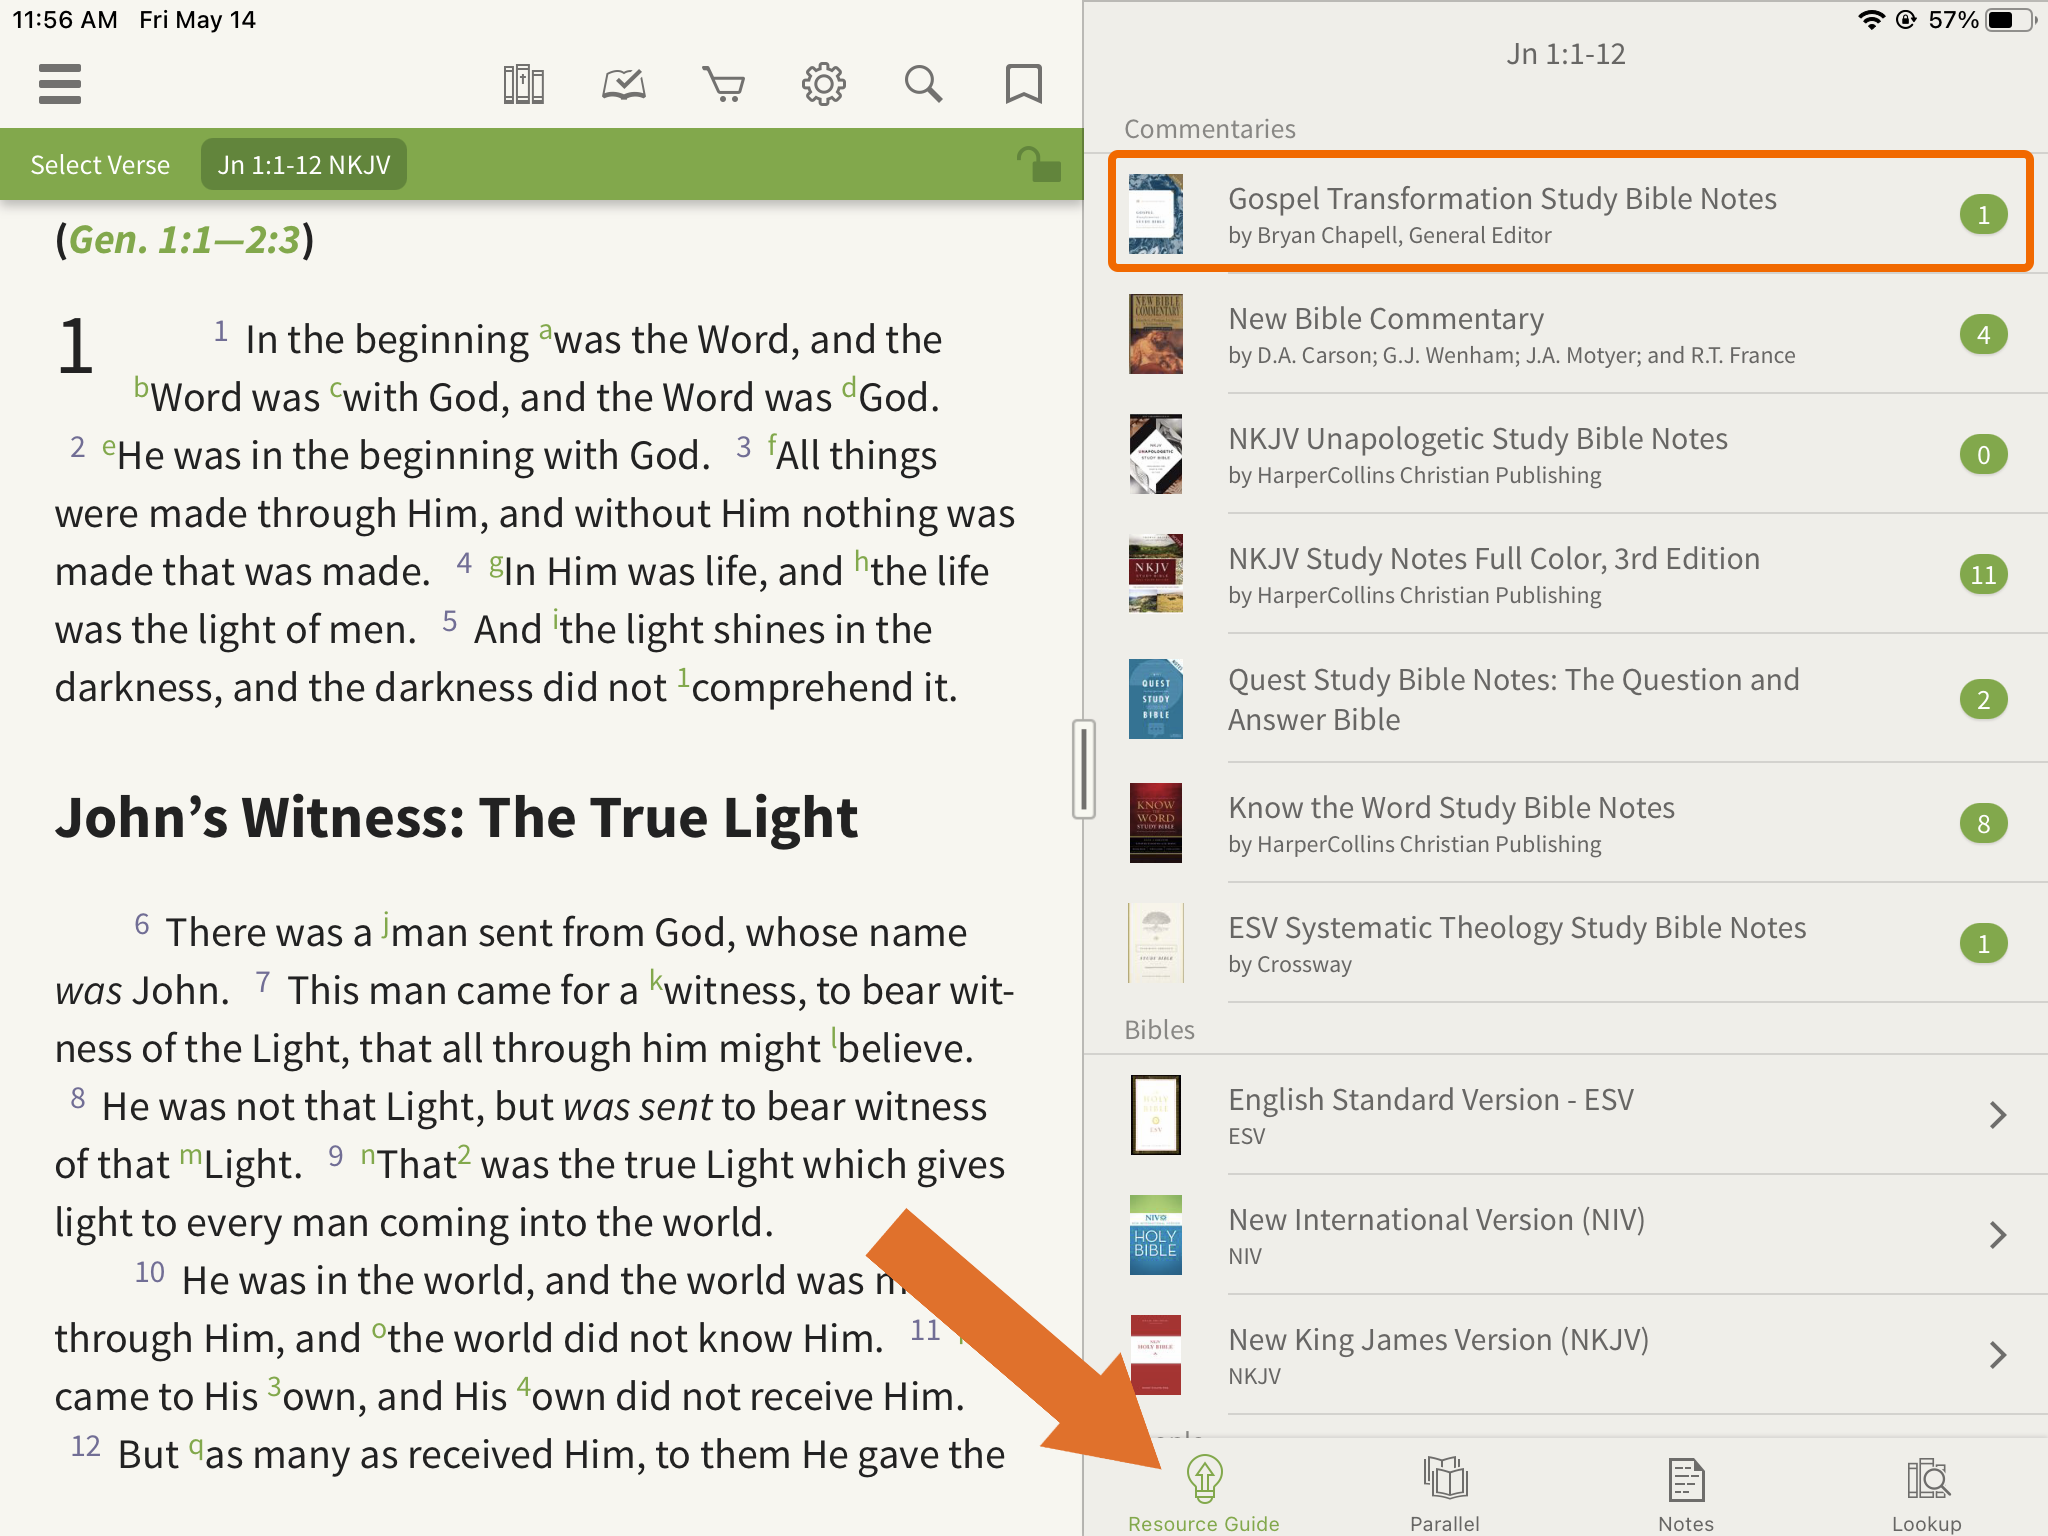
Task: Switch to the Notes tab
Action: (1686, 1493)
